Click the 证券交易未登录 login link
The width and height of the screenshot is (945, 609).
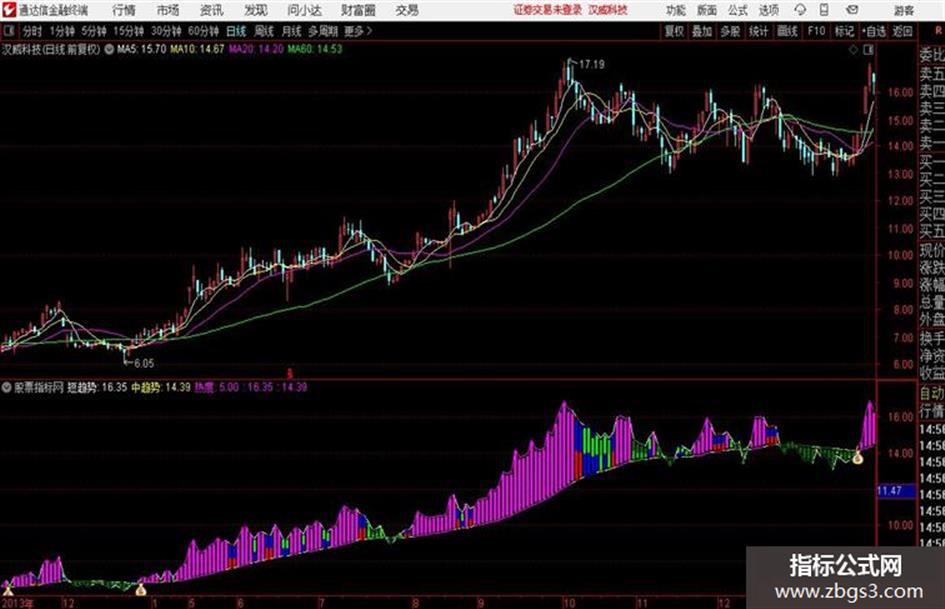pos(548,10)
